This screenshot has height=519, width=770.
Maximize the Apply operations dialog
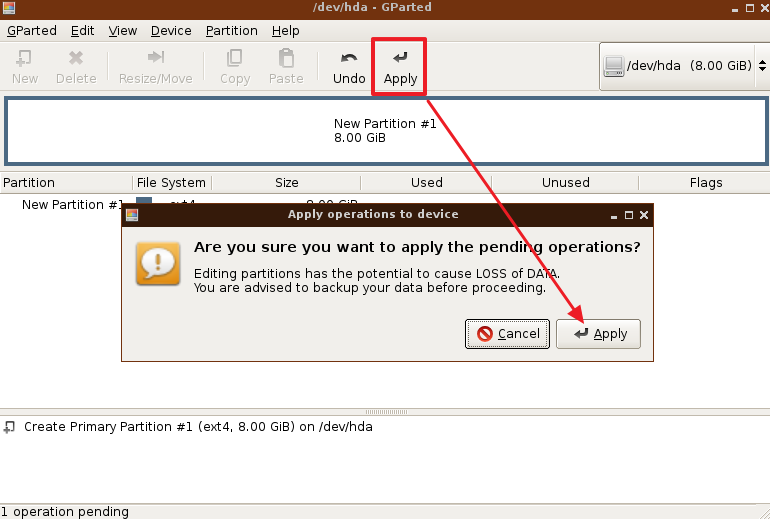629,215
